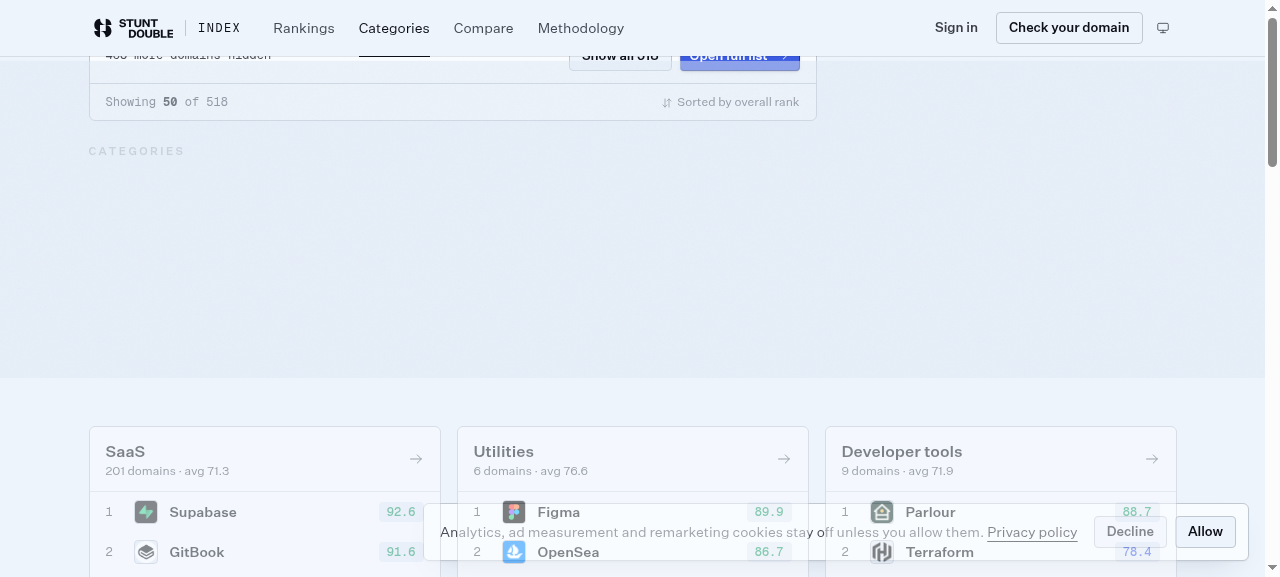This screenshot has width=1280, height=577.
Task: Click the Terraform logo icon
Action: (x=882, y=552)
